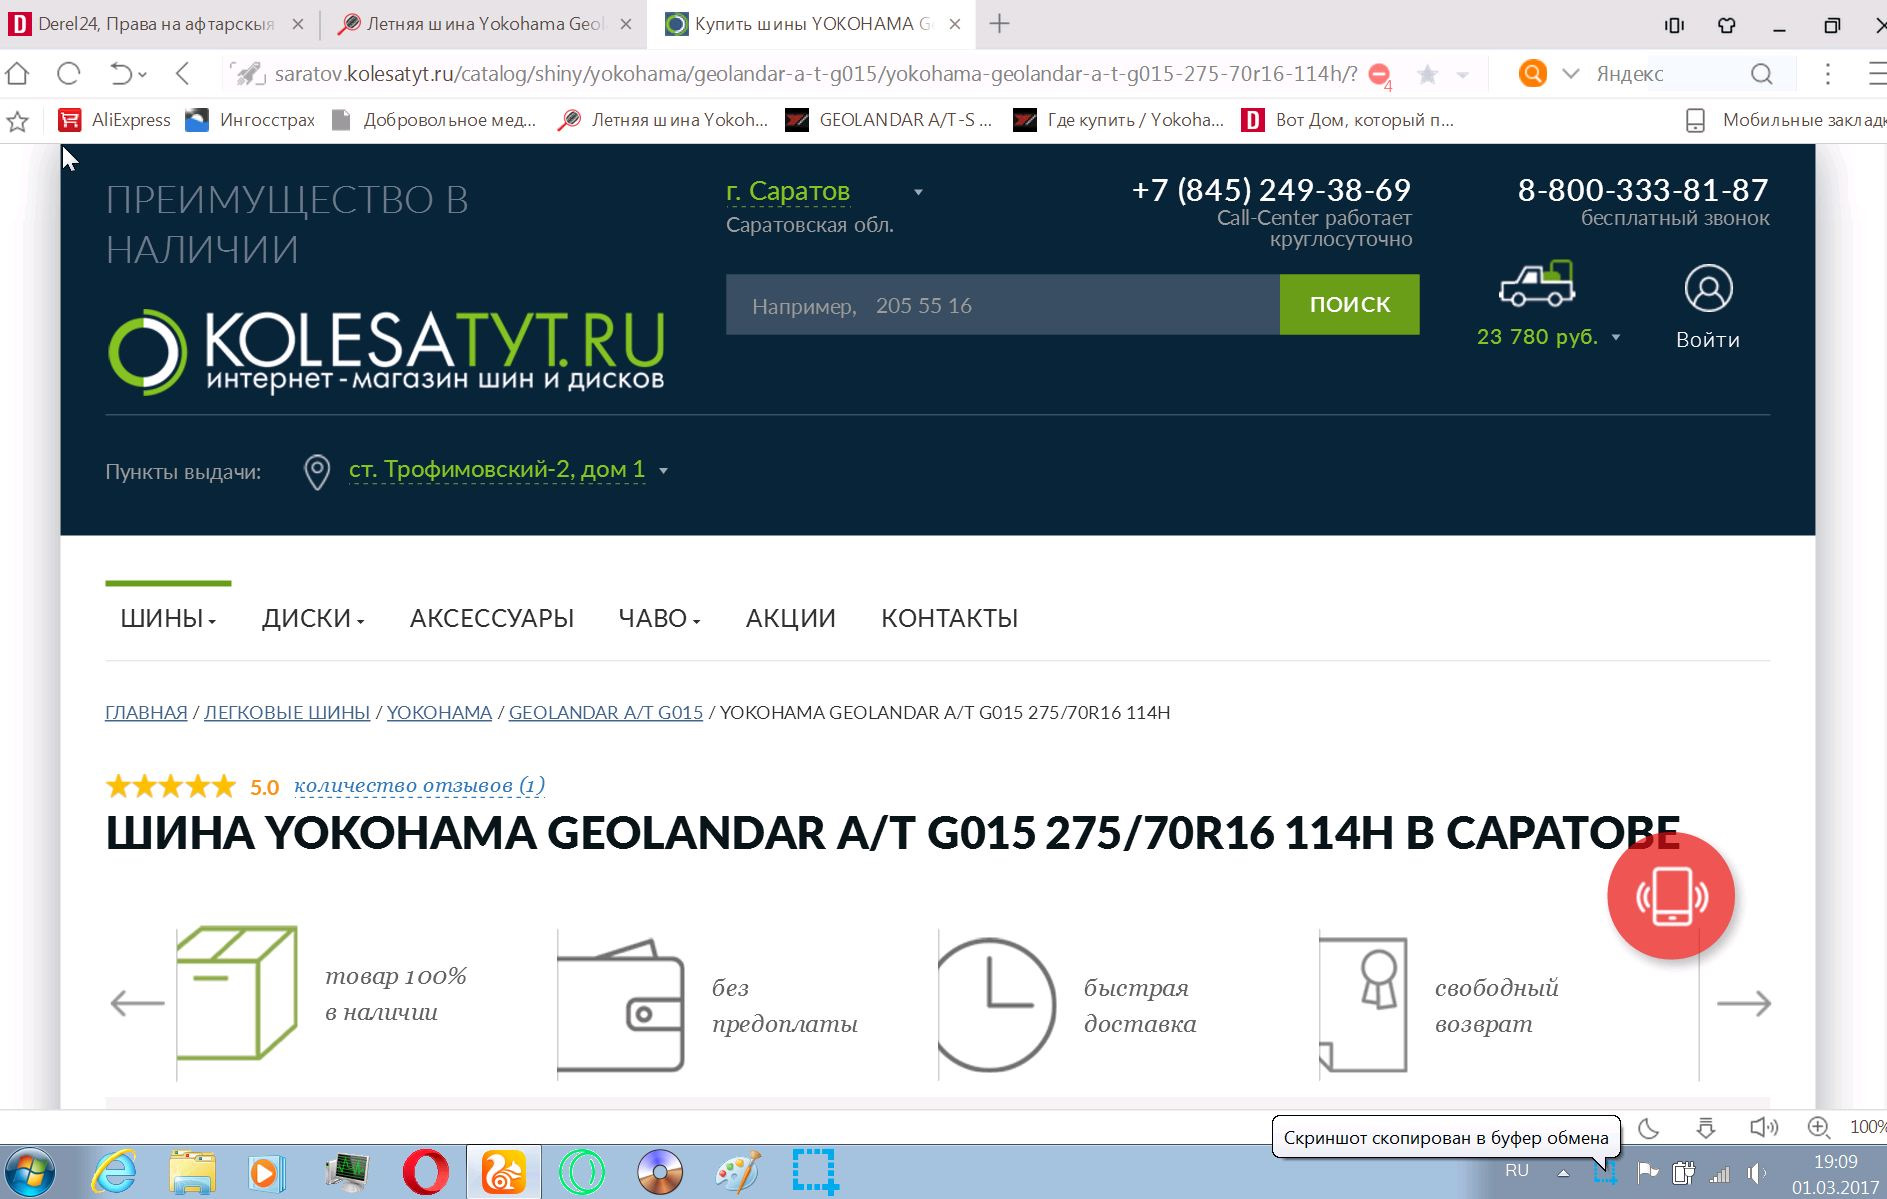Click the Яндекс search field
Viewport: 1887px width, 1199px height.
tap(1665, 74)
